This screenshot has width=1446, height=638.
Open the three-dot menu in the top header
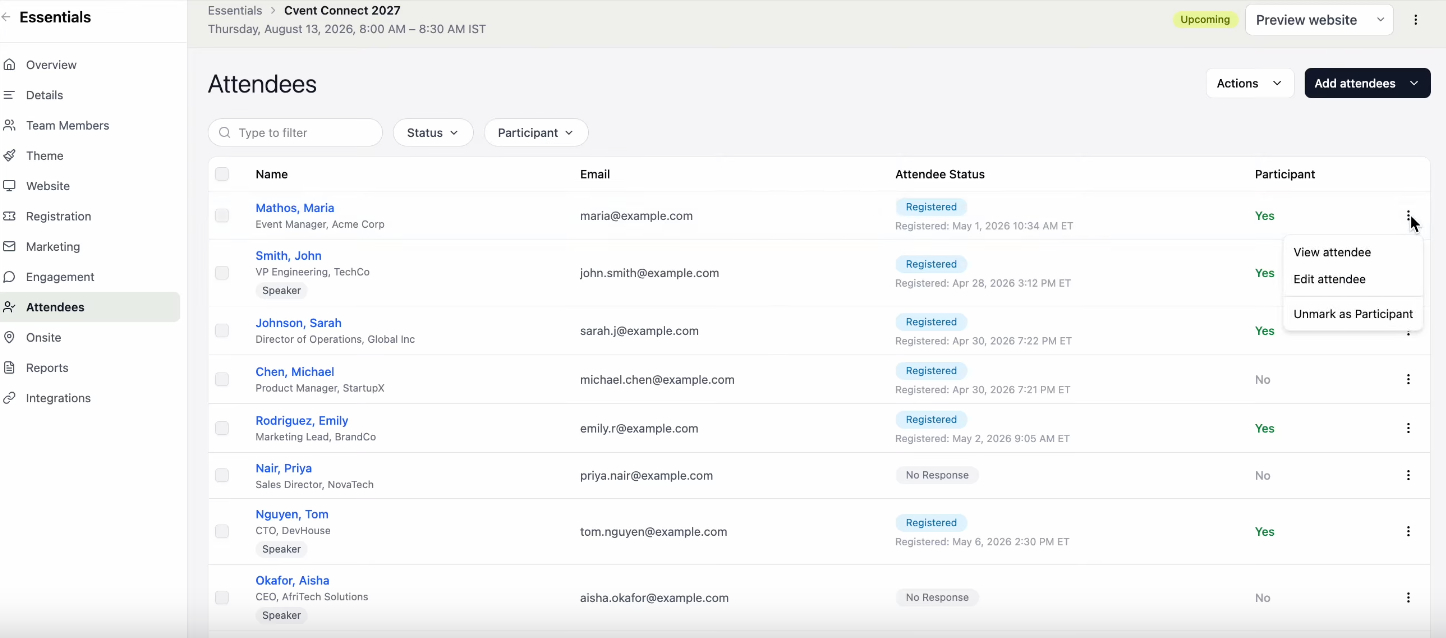tap(1416, 20)
